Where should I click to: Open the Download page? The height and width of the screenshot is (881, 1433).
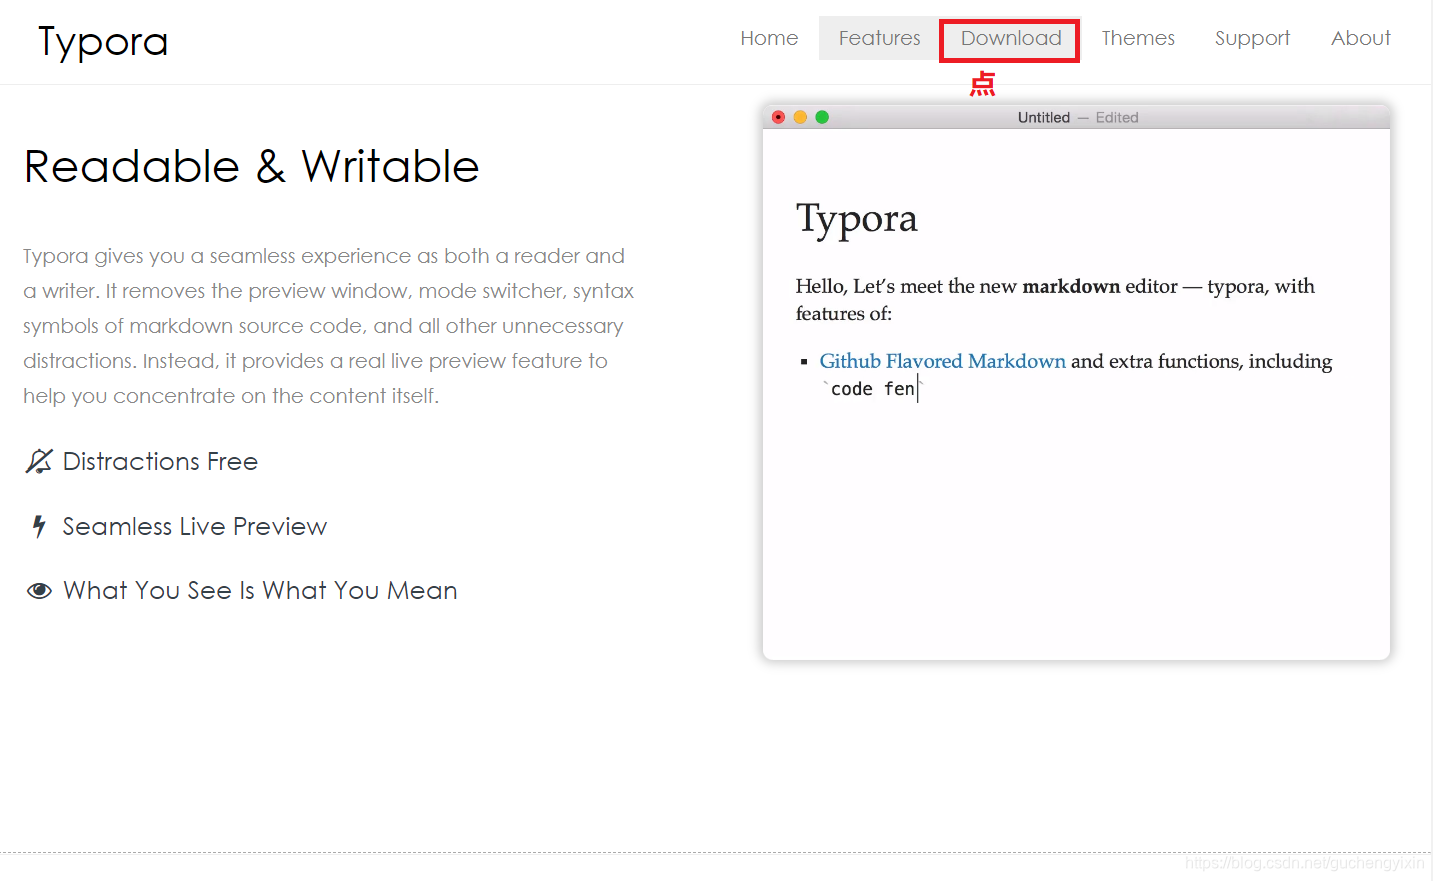pos(1011,38)
